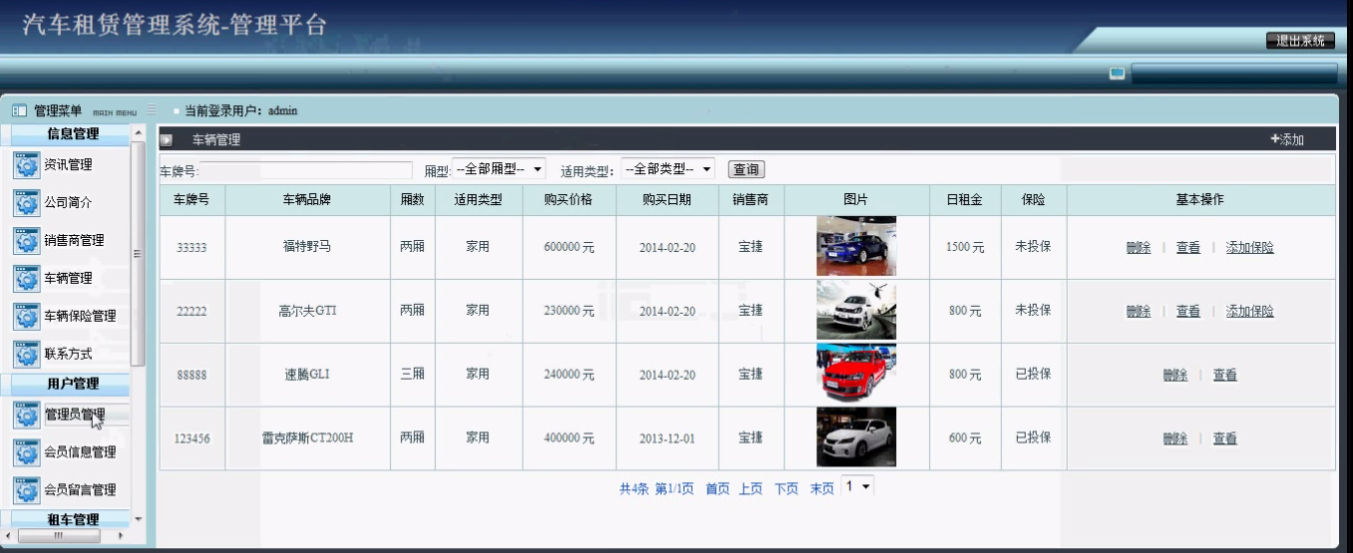1353x553 pixels.
Task: Click 查看 for 福特野马 row
Action: pos(1188,248)
